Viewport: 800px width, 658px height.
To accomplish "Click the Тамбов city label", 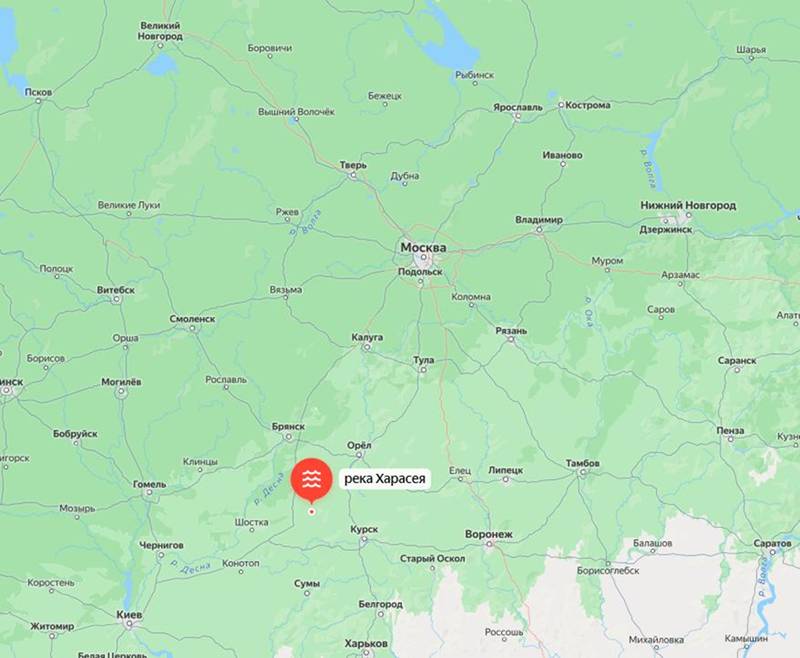I will (583, 463).
